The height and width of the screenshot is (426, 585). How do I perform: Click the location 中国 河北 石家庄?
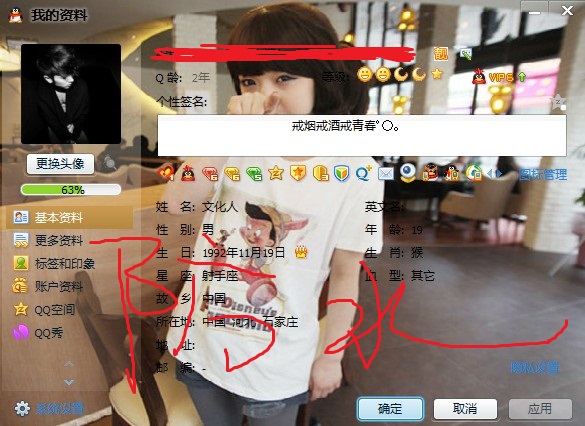[x=250, y=322]
